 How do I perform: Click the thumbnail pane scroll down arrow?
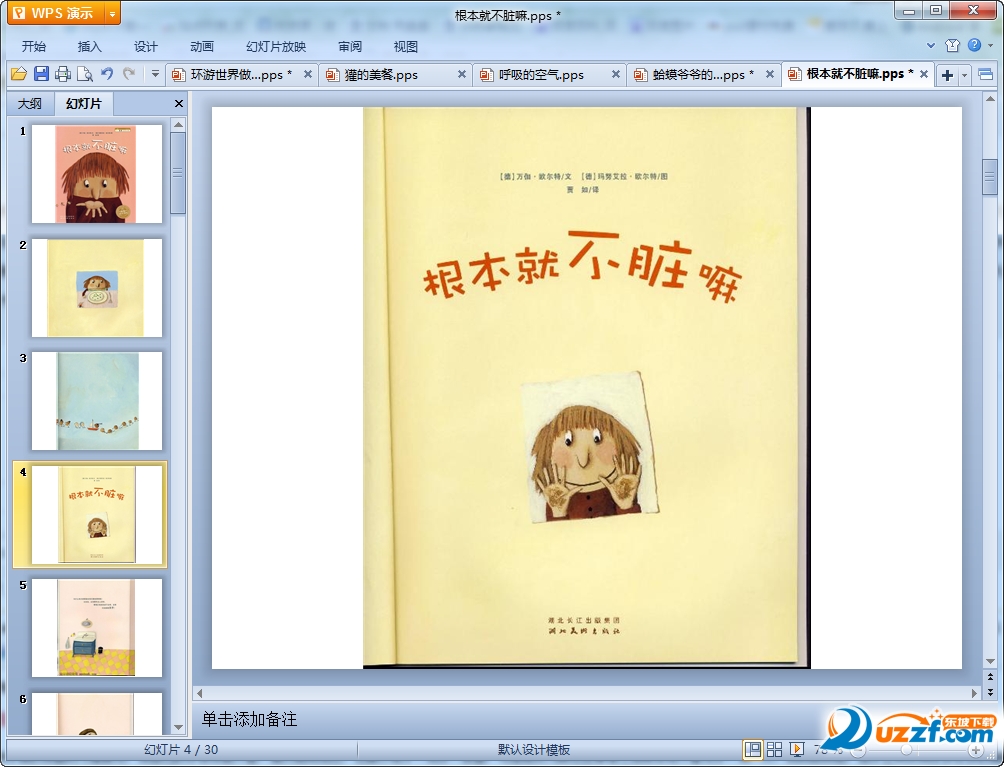click(x=178, y=727)
